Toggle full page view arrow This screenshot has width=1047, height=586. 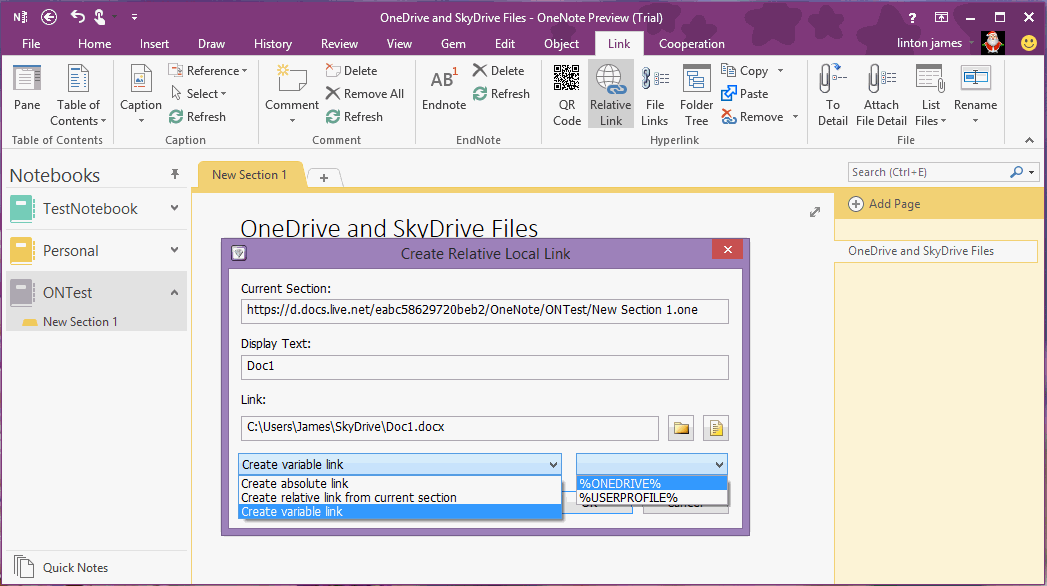pyautogui.click(x=815, y=212)
